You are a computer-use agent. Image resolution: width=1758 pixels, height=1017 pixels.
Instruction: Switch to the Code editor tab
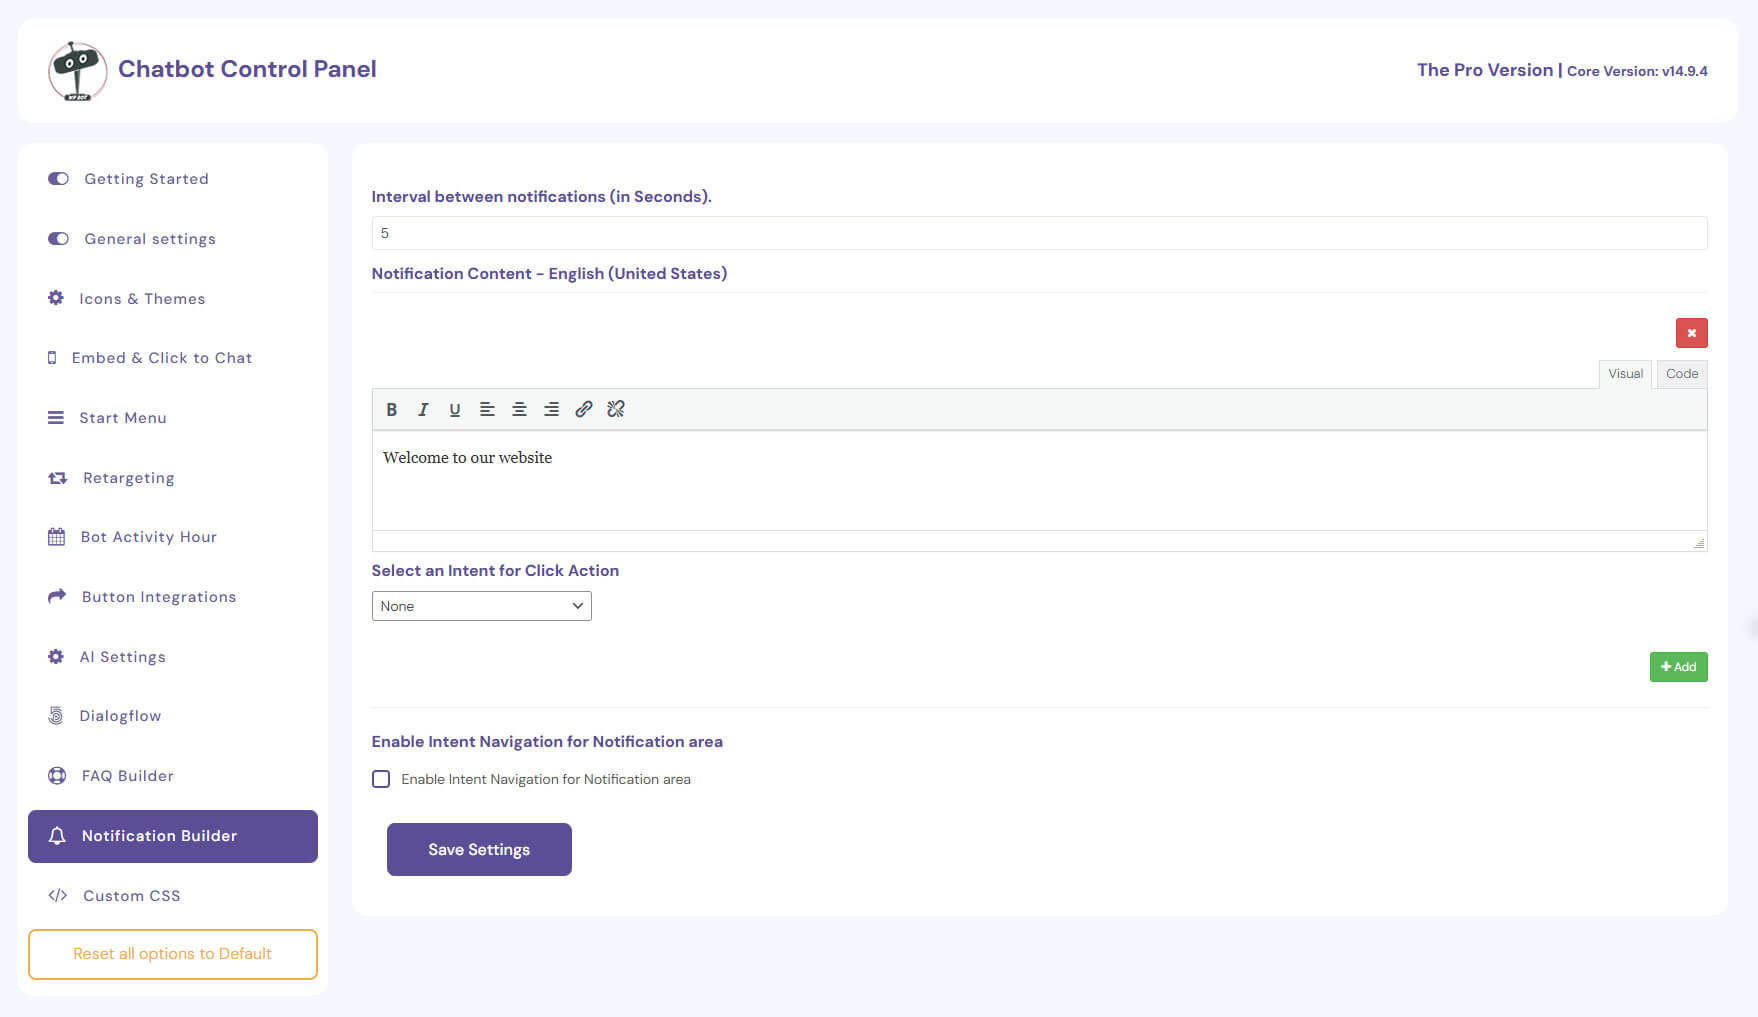coord(1682,374)
